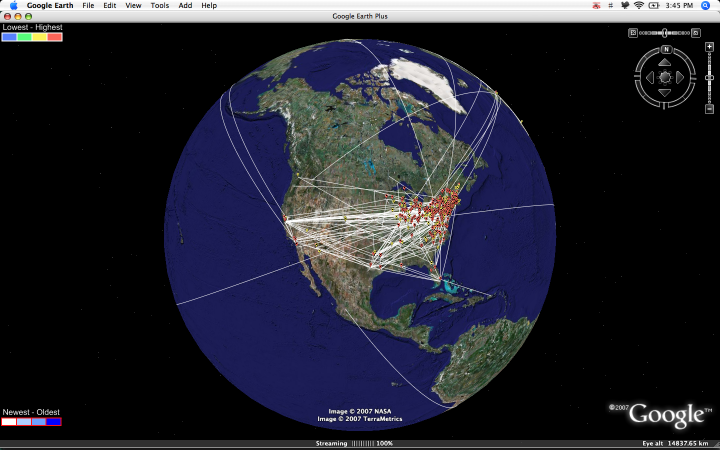The width and height of the screenshot is (720, 450).
Task: Click the Google Earth Plus window title
Action: click(x=360, y=16)
